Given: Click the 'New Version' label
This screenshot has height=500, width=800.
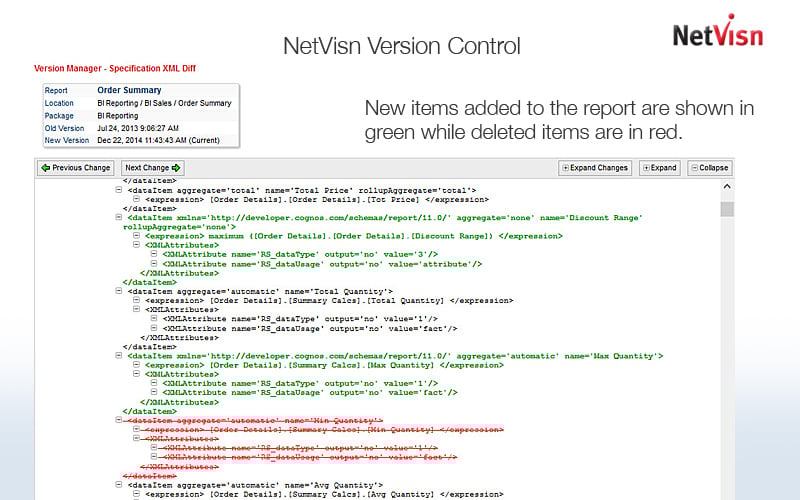Looking at the screenshot, I should 66,140.
